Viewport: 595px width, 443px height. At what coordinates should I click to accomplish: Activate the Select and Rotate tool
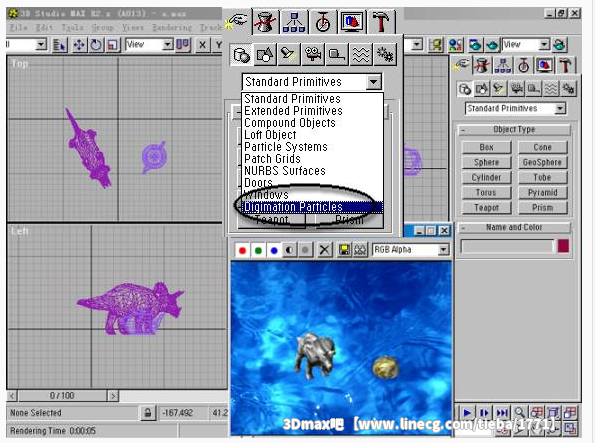click(x=96, y=45)
